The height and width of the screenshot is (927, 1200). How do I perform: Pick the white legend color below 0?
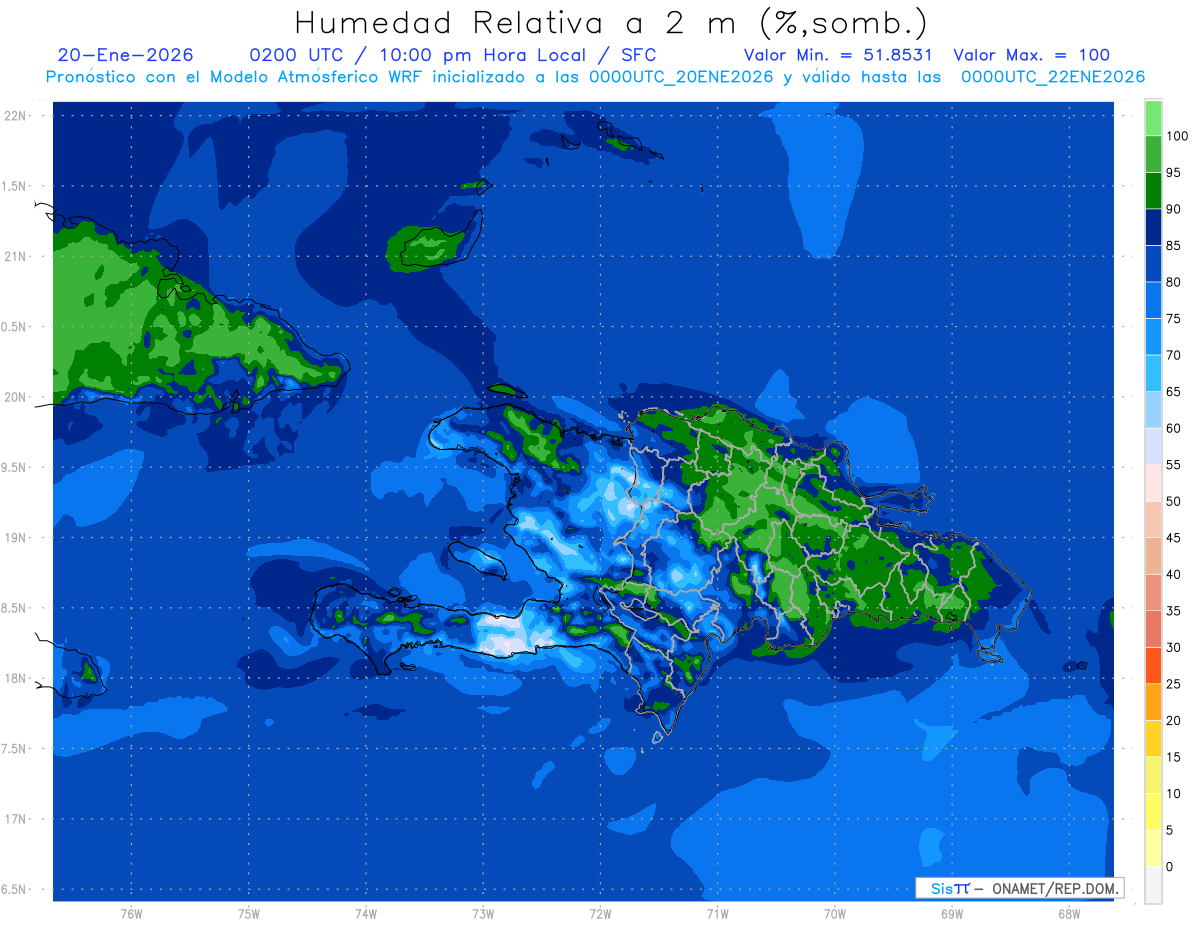[x=1153, y=884]
